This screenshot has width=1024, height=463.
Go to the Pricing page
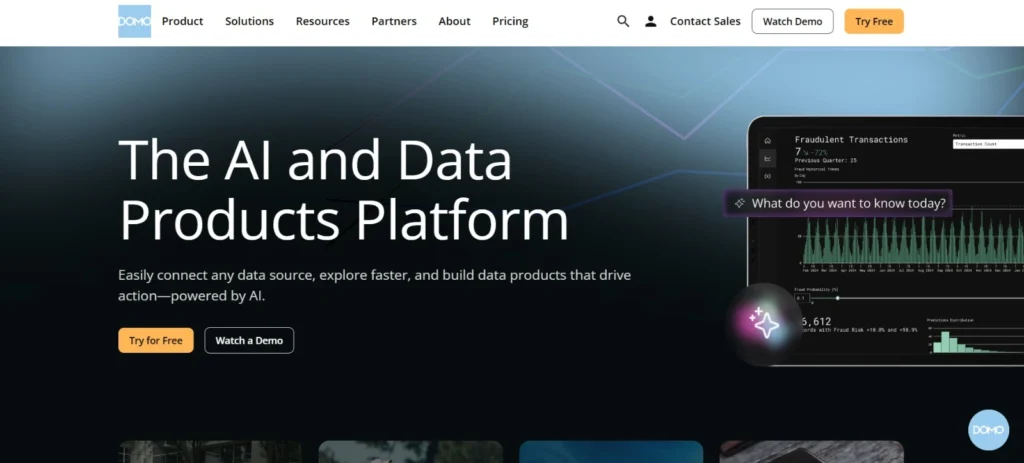pos(510,21)
